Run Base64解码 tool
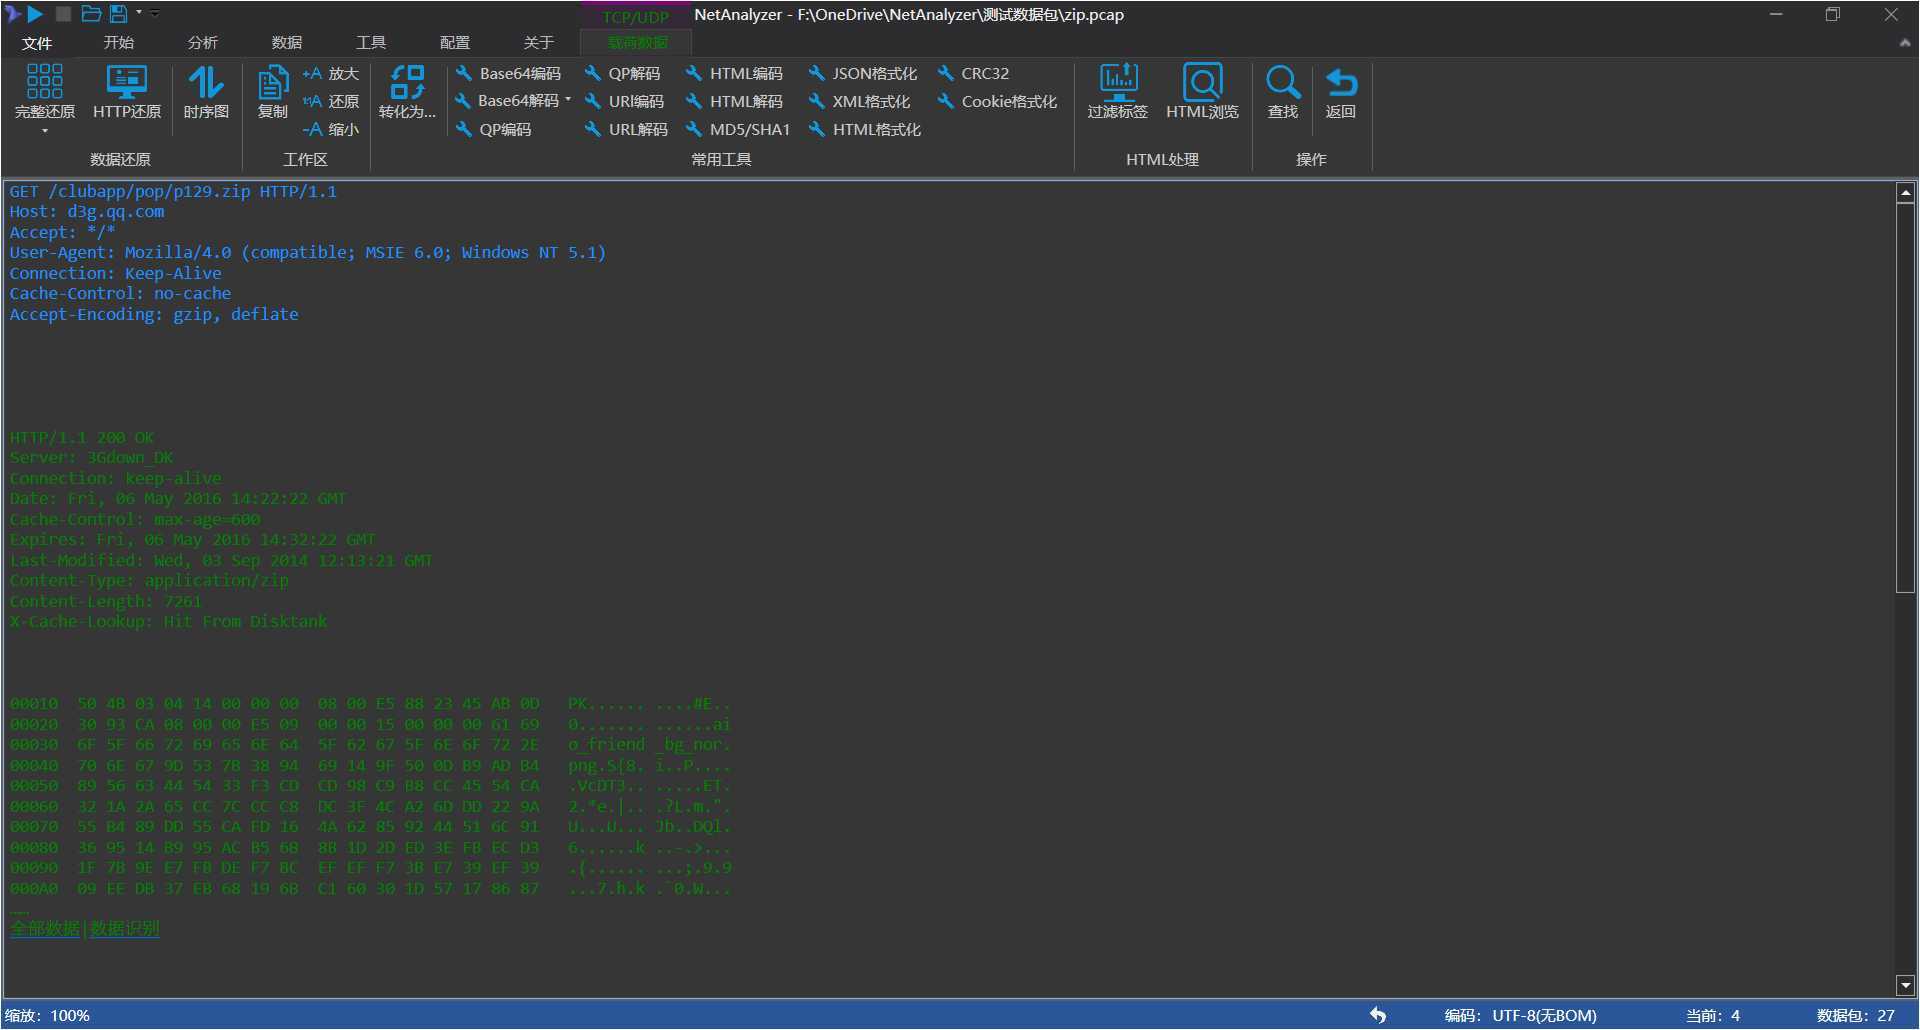The width and height of the screenshot is (1920, 1030). point(507,101)
